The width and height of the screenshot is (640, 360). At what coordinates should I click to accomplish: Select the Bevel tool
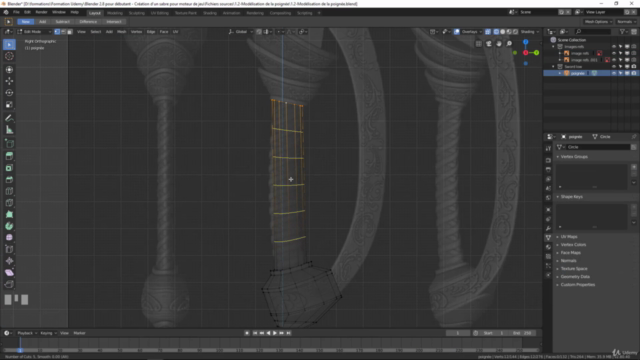point(9,180)
